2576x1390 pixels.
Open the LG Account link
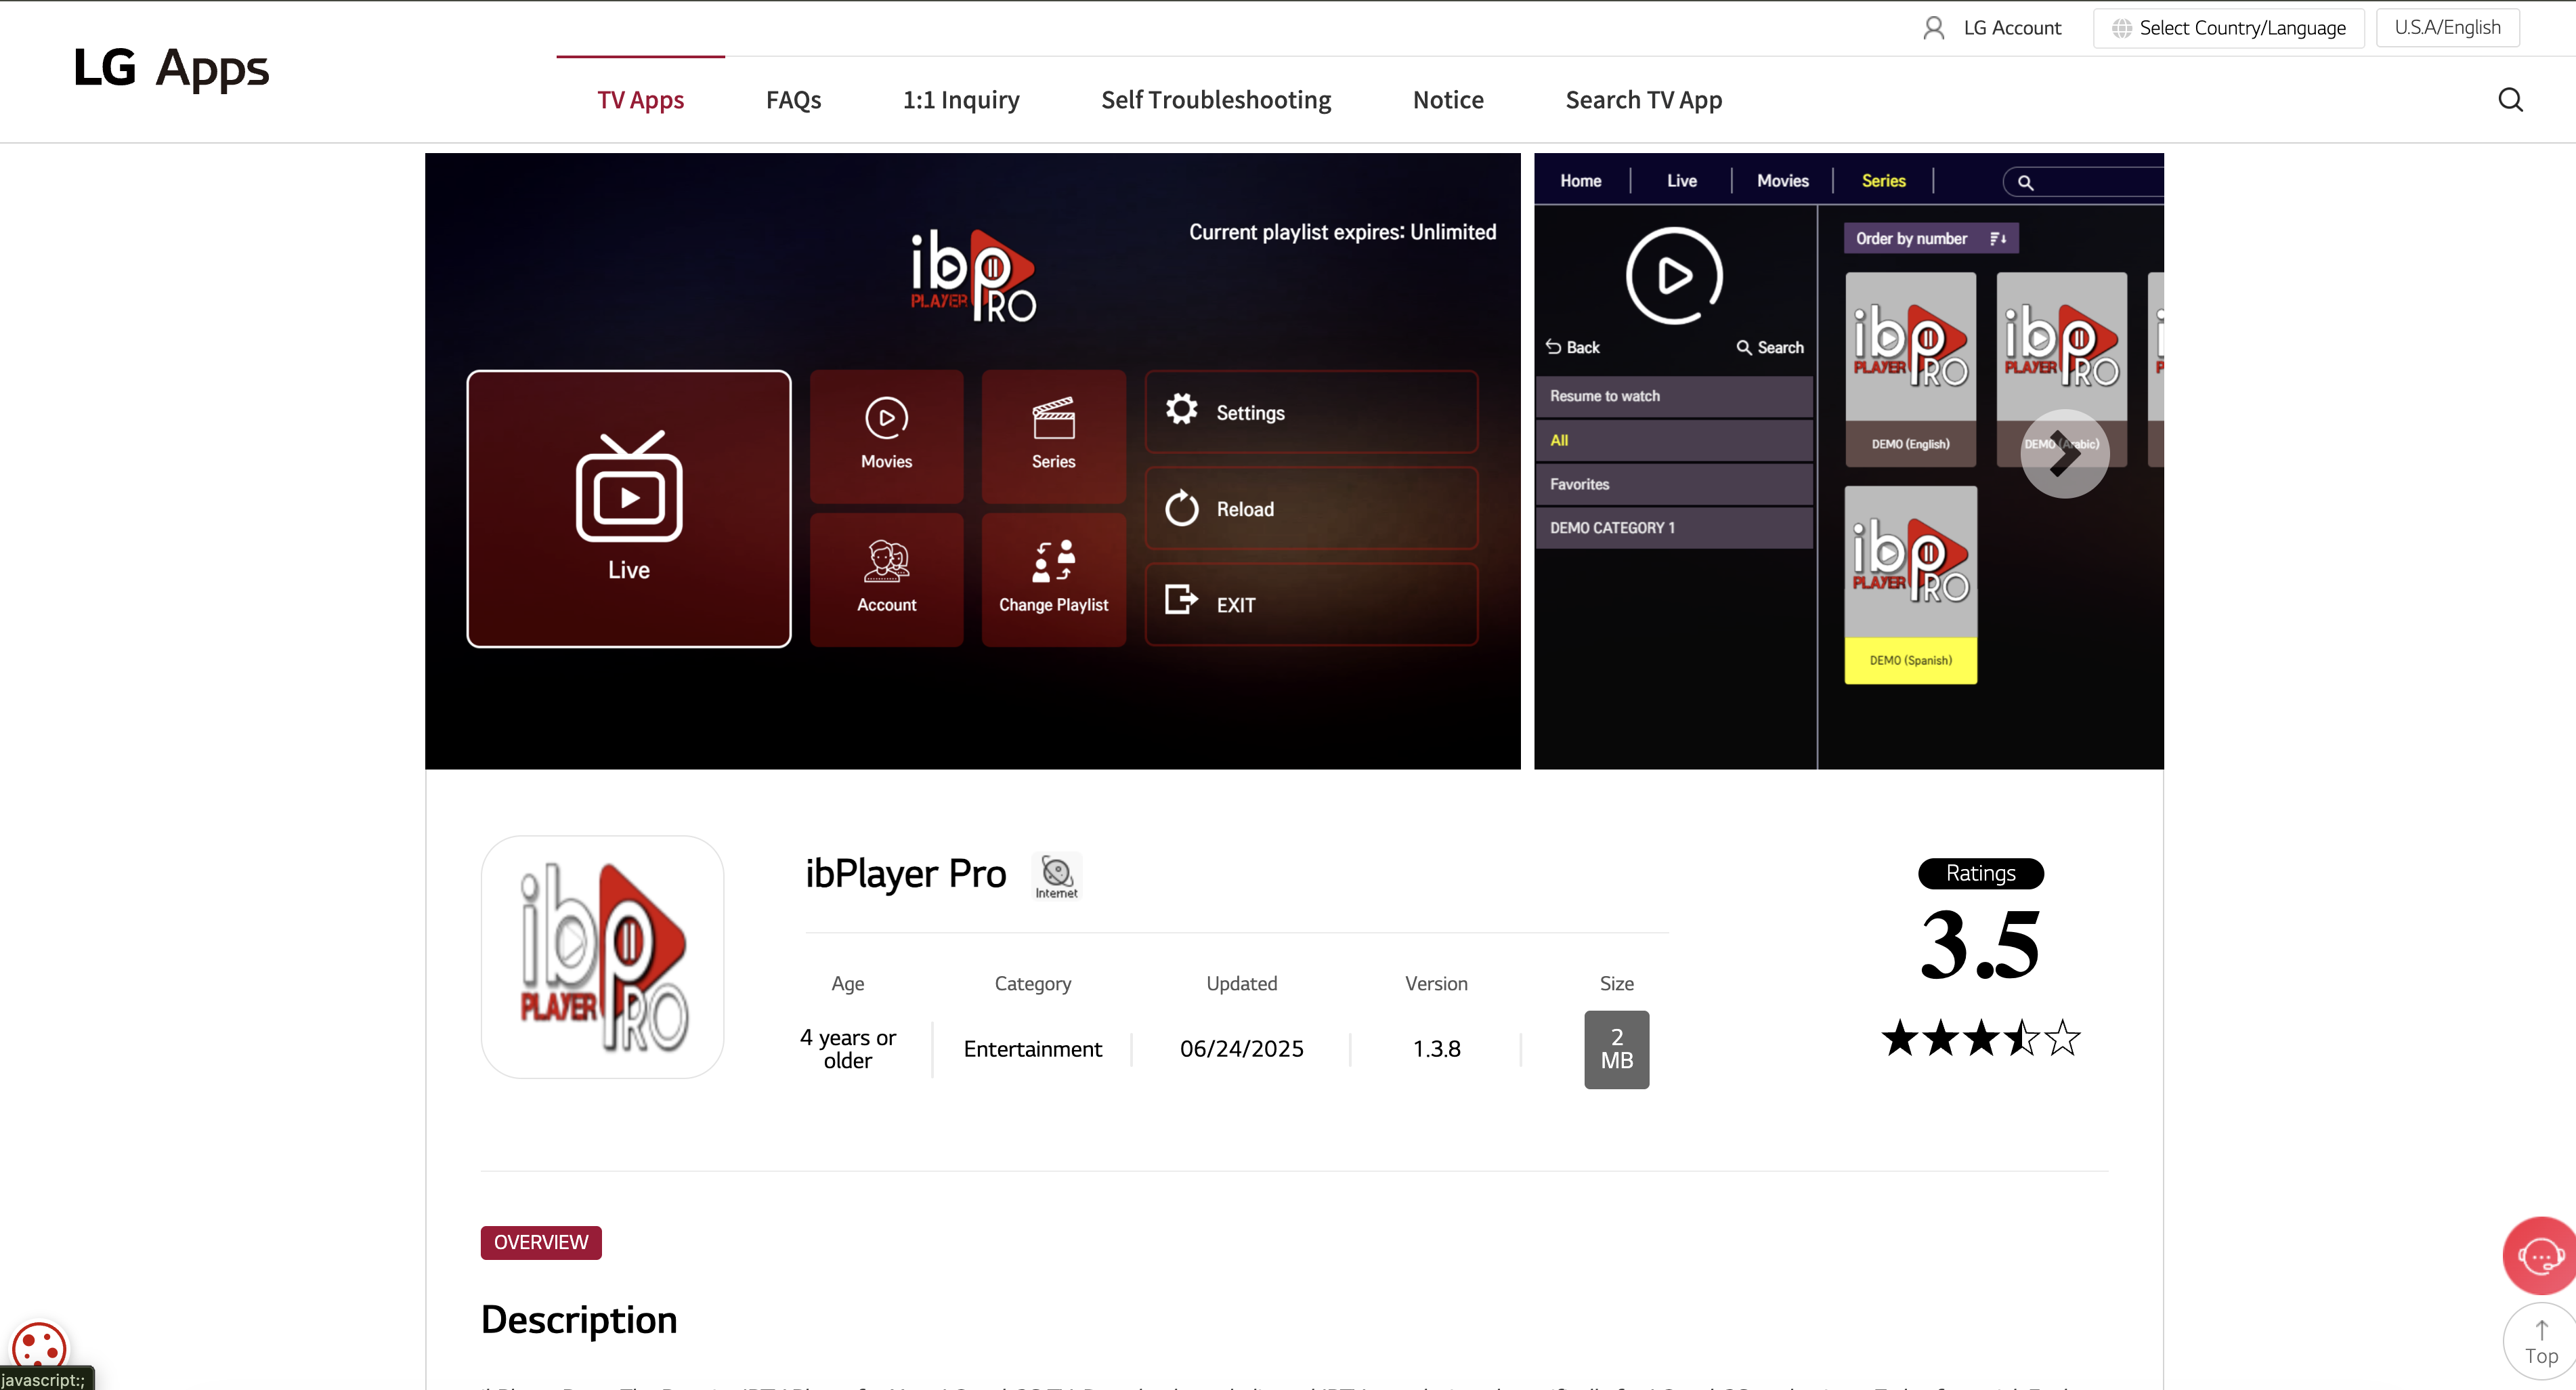[x=2012, y=28]
